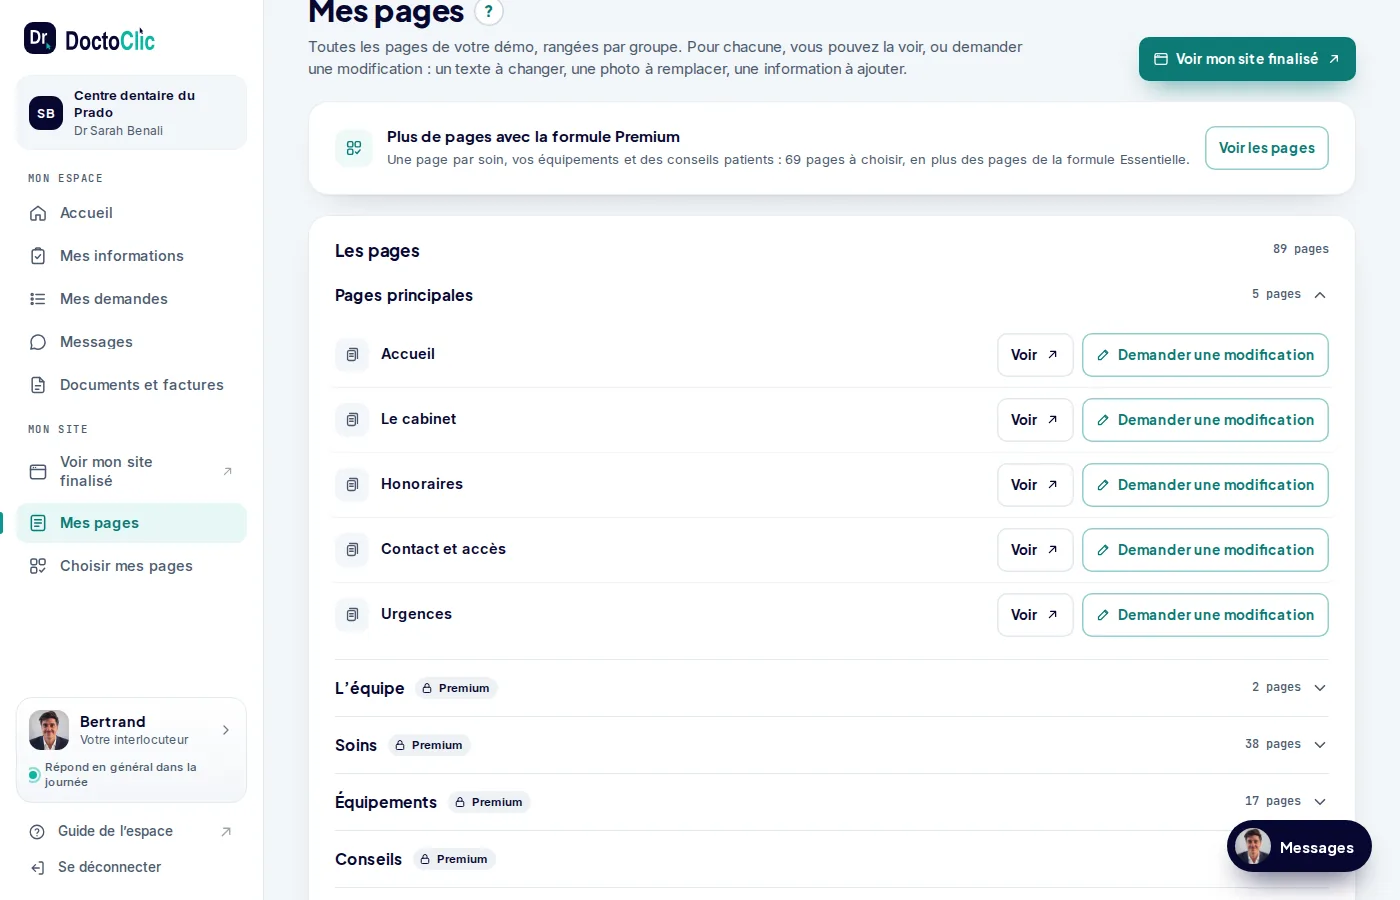This screenshot has height=900, width=1400.
Task: Open Accueil in the sidebar
Action: tap(131, 213)
